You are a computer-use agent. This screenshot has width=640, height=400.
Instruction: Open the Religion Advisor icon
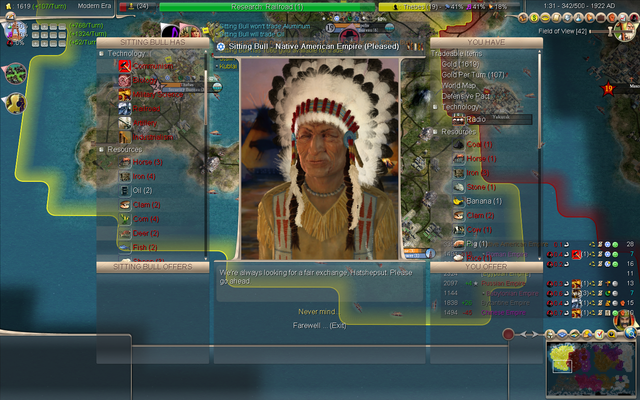[590, 18]
